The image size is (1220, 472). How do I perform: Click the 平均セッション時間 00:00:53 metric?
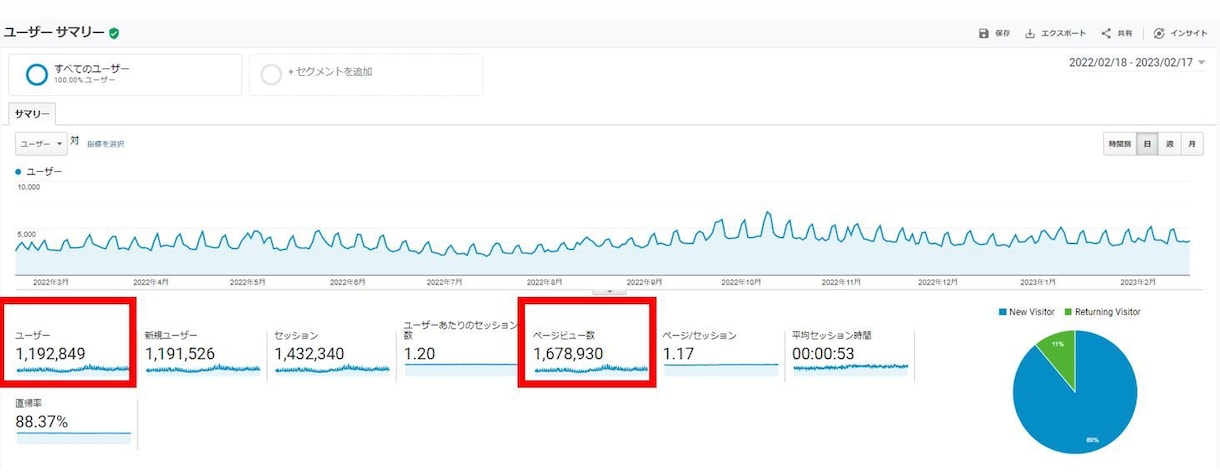click(x=851, y=352)
